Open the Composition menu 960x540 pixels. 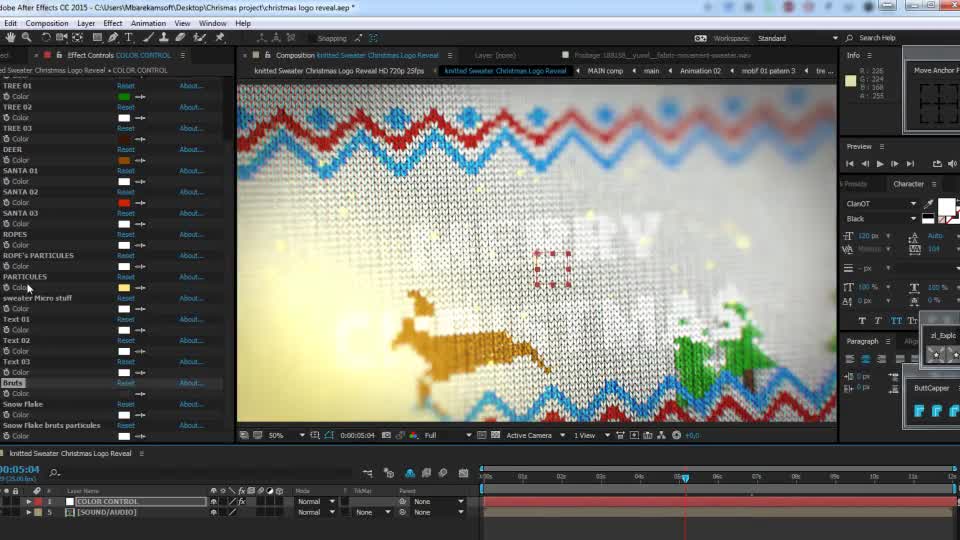(47, 23)
